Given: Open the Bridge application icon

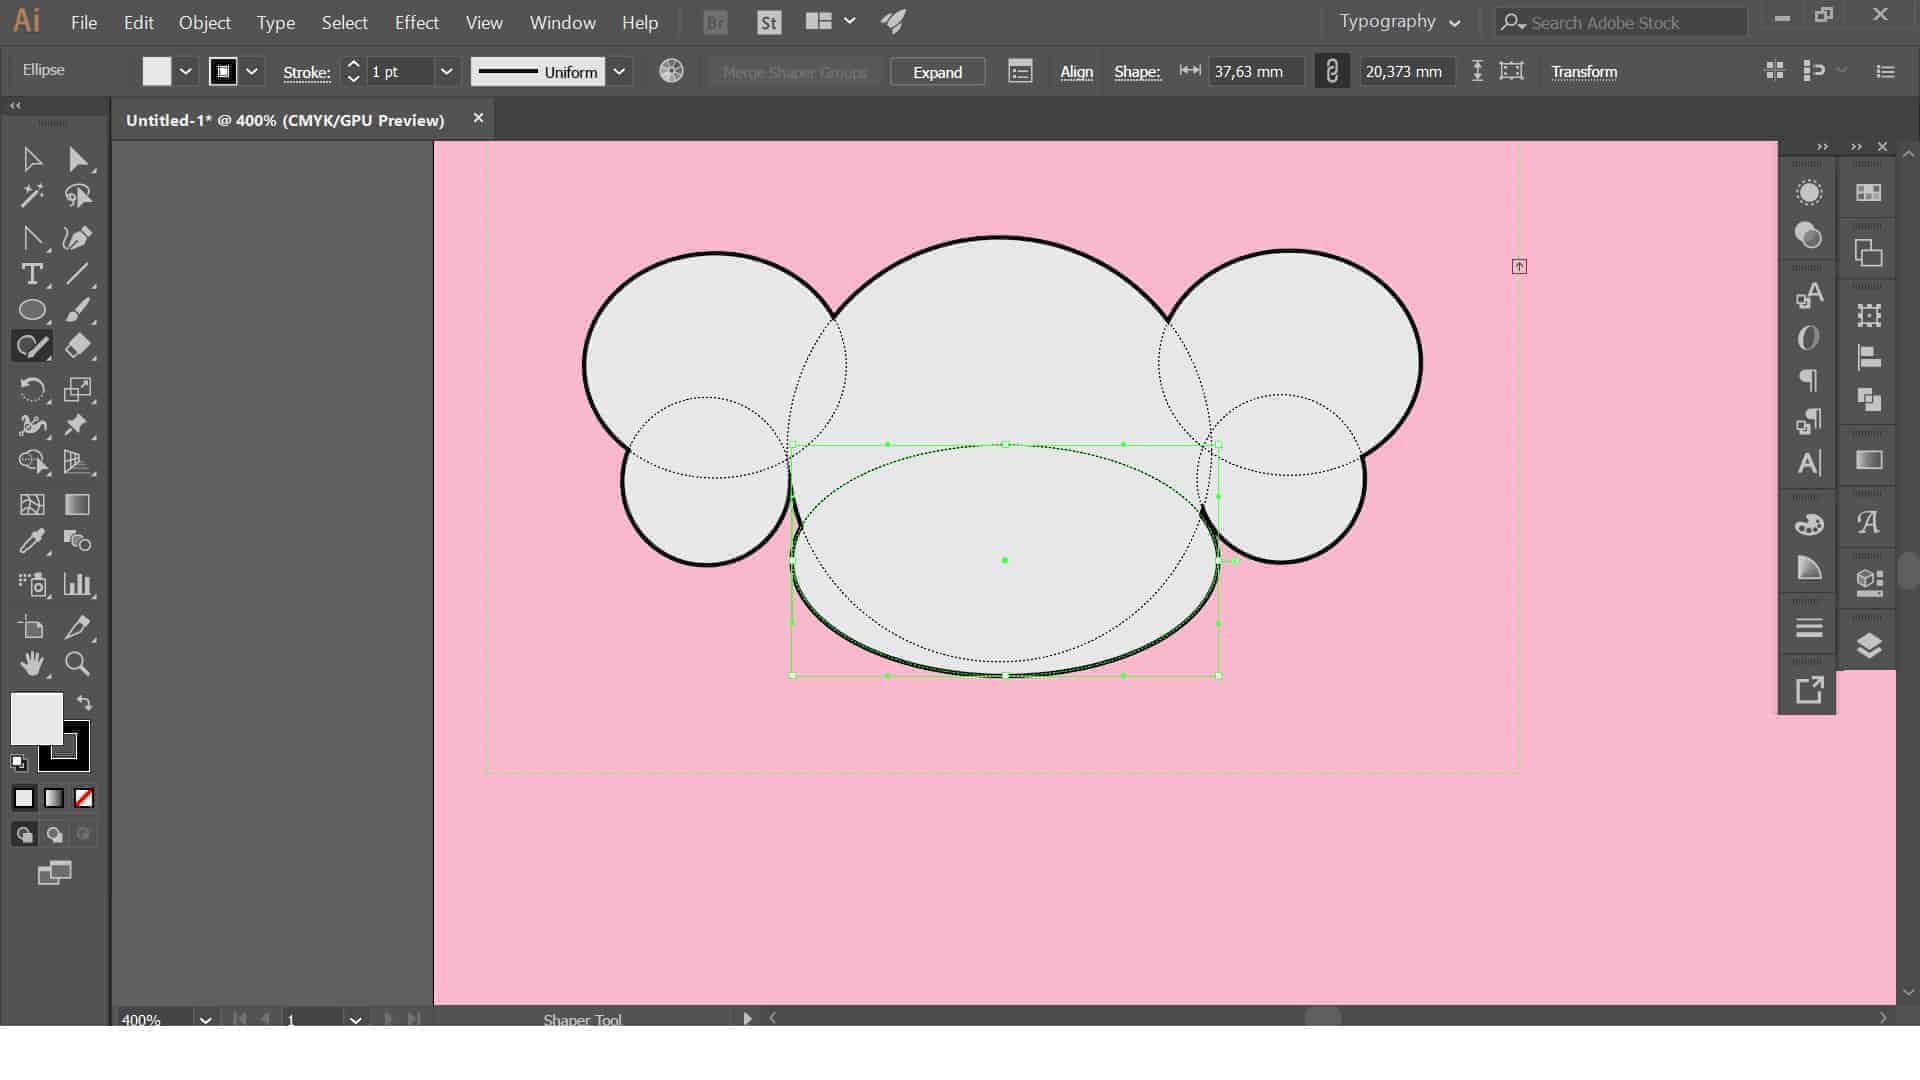Looking at the screenshot, I should (716, 22).
